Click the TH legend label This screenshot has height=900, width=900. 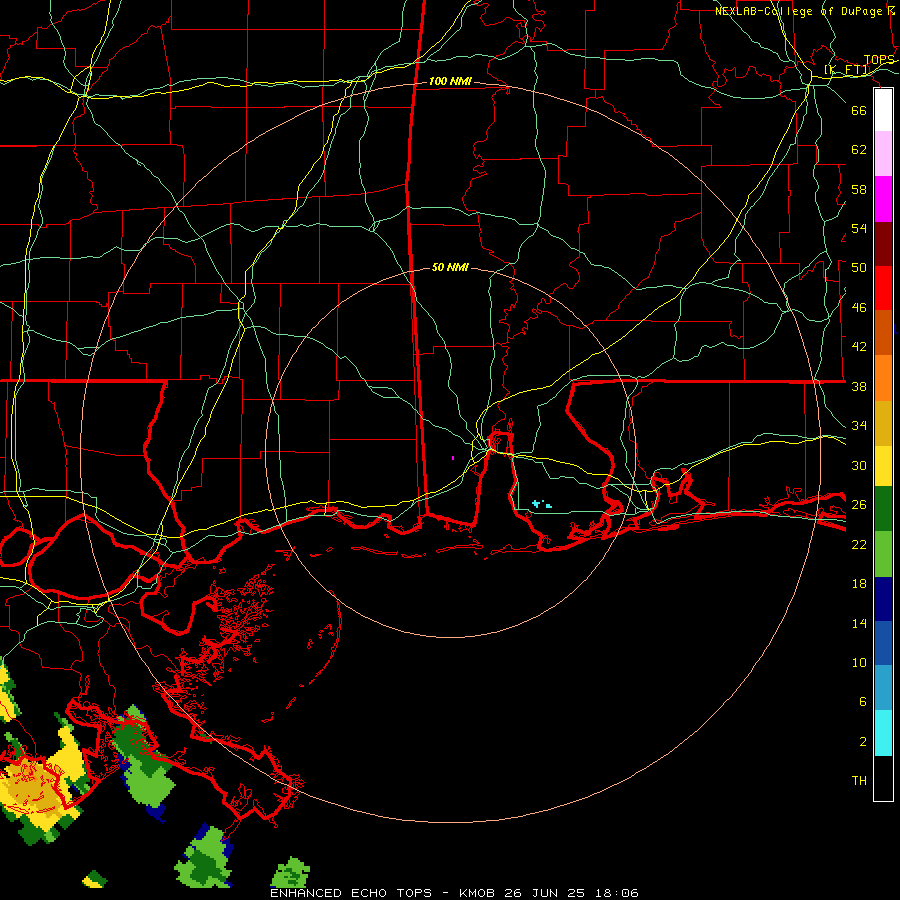tap(859, 781)
